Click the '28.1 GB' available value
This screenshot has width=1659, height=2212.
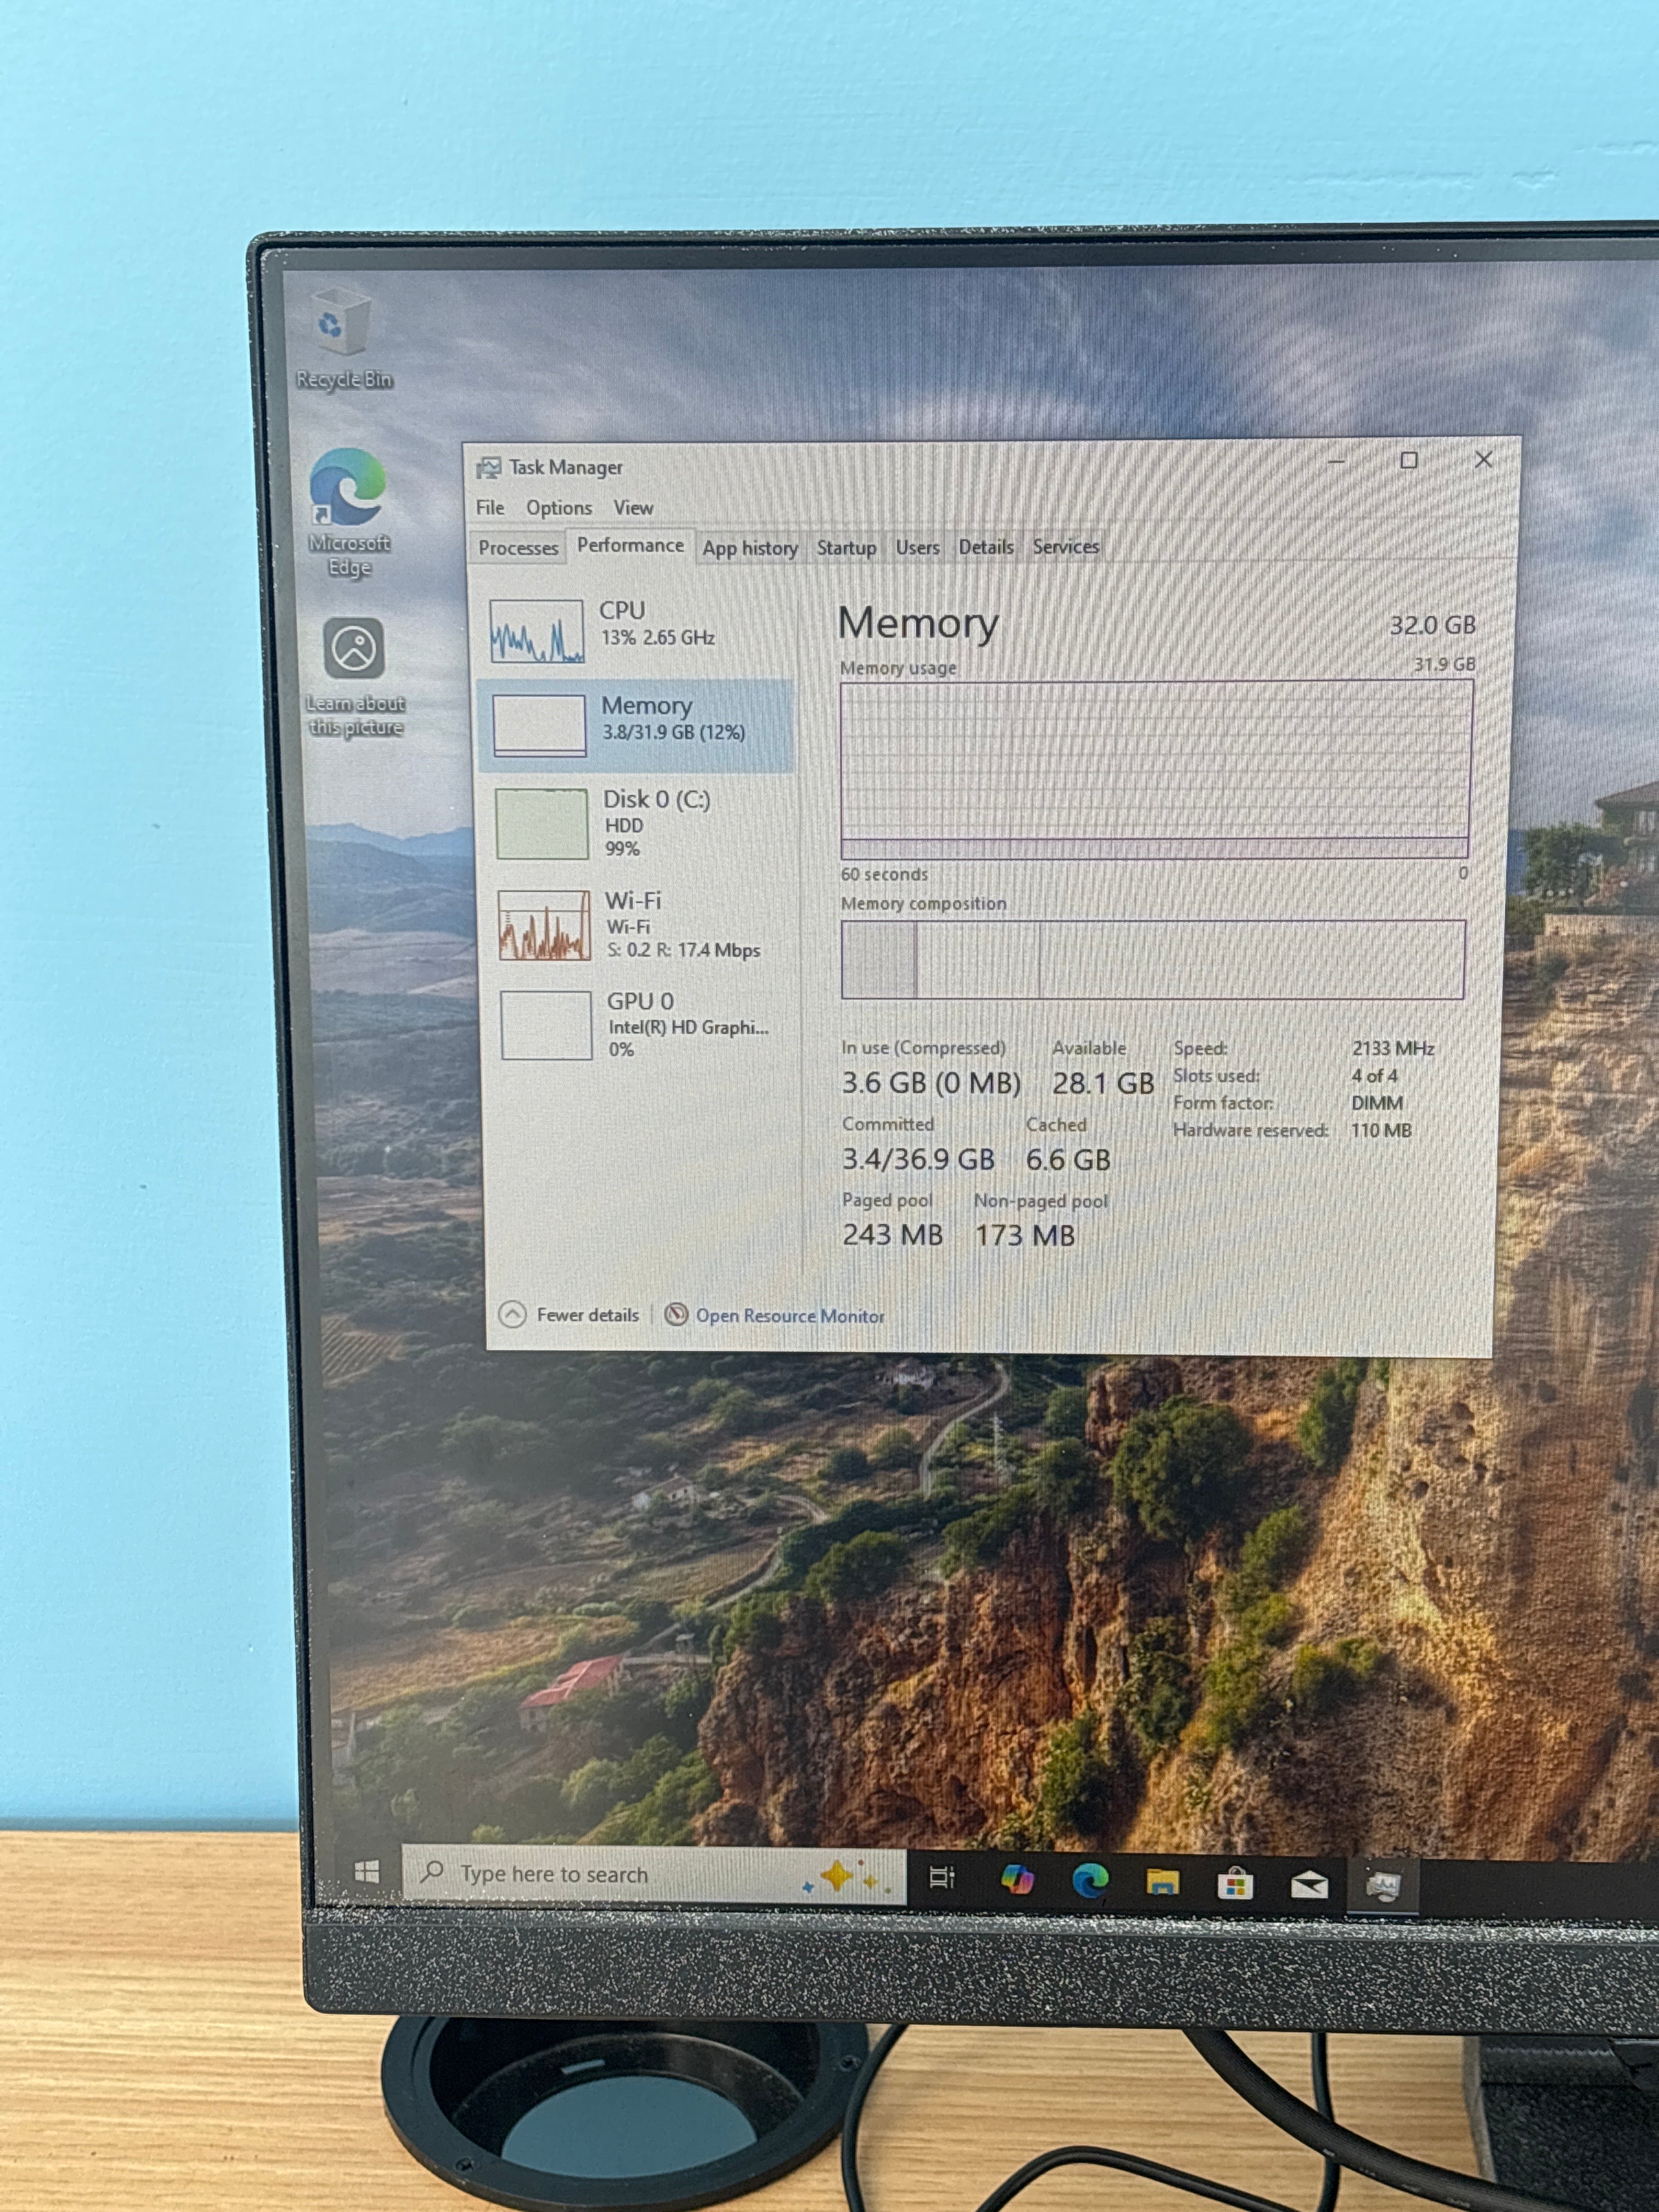pyautogui.click(x=1103, y=1083)
